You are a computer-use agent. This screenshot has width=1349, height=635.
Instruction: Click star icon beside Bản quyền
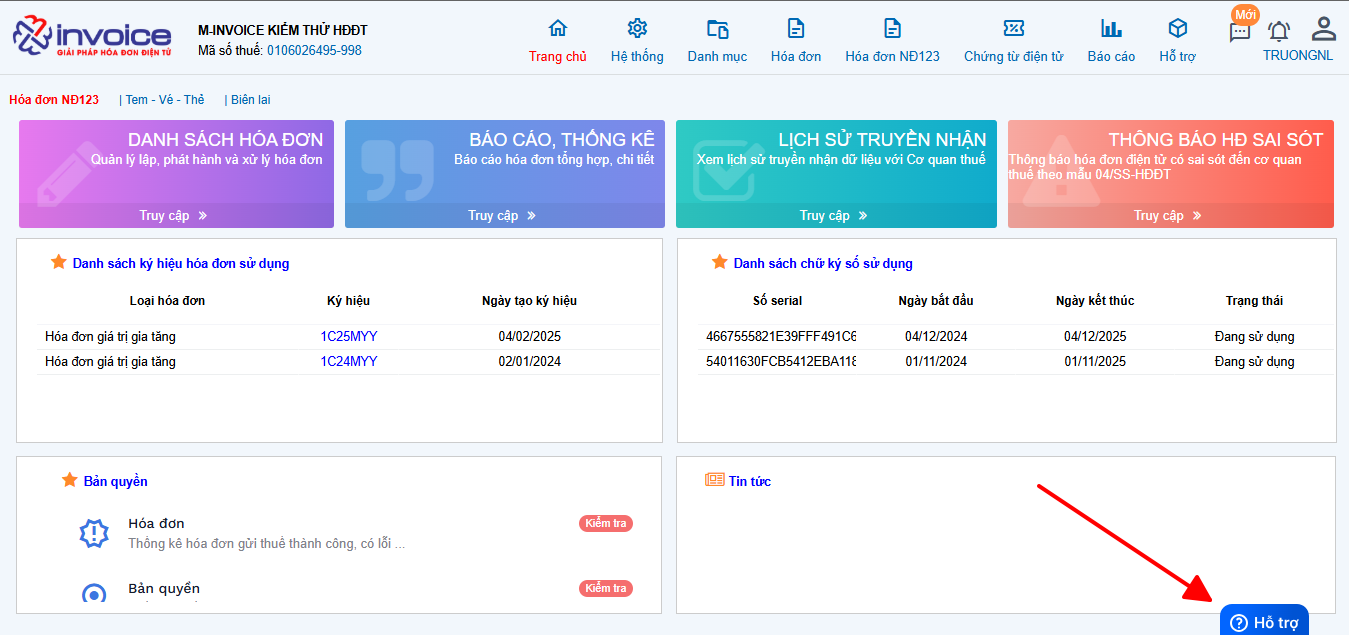point(70,480)
